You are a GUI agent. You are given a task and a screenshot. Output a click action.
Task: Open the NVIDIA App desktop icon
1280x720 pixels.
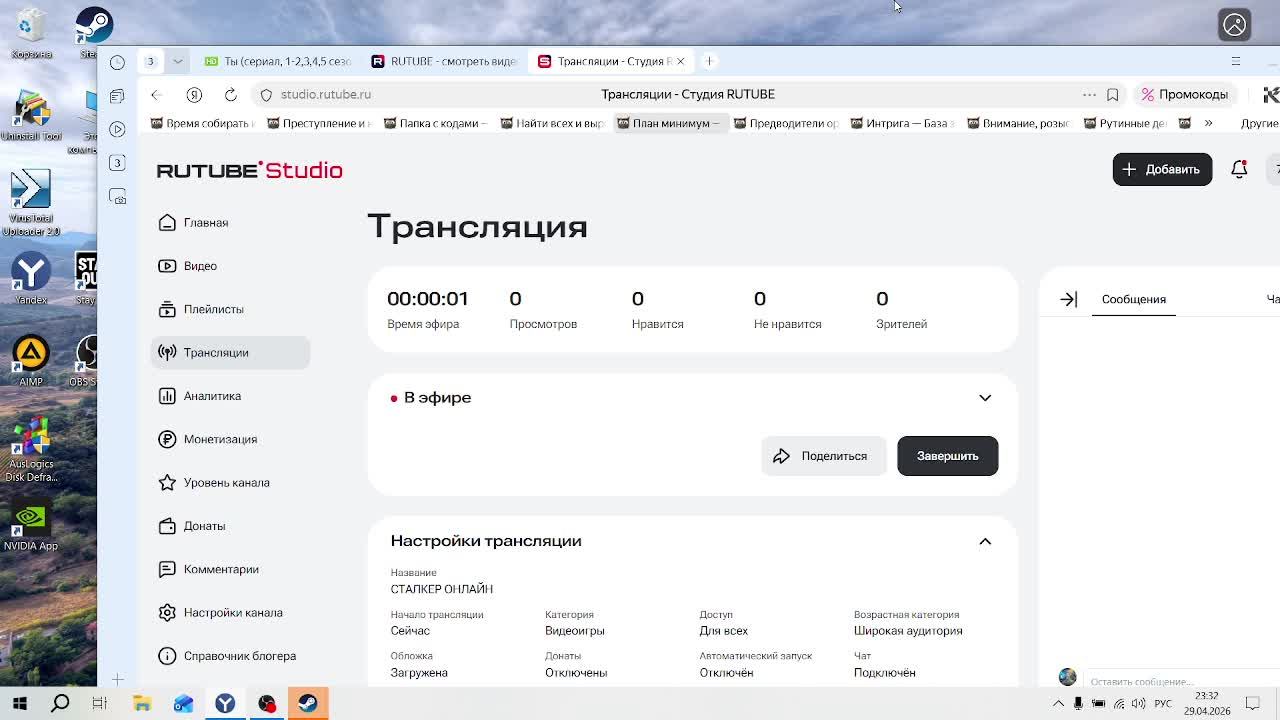tap(31, 527)
